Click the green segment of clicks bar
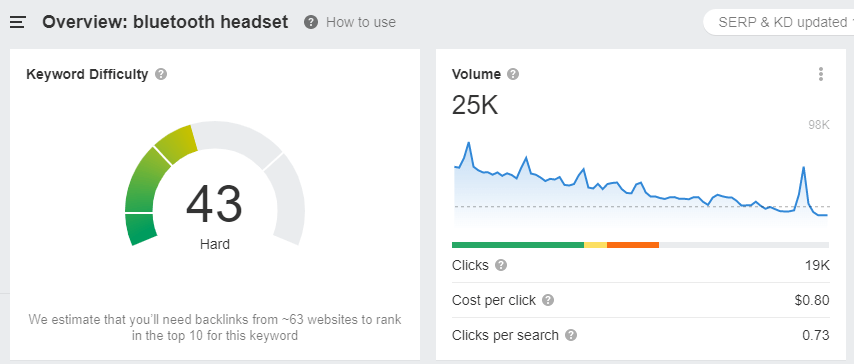854x364 pixels. [x=518, y=245]
